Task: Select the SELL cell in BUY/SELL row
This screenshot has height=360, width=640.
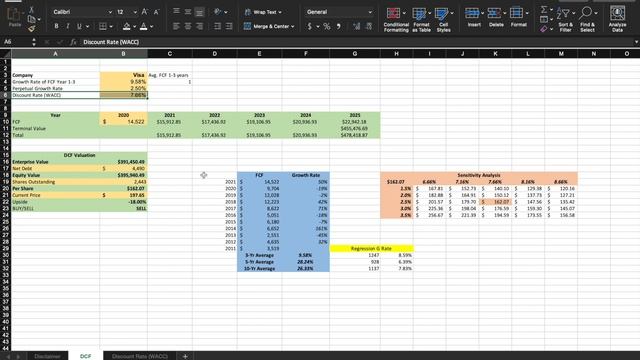Action: tap(124, 208)
